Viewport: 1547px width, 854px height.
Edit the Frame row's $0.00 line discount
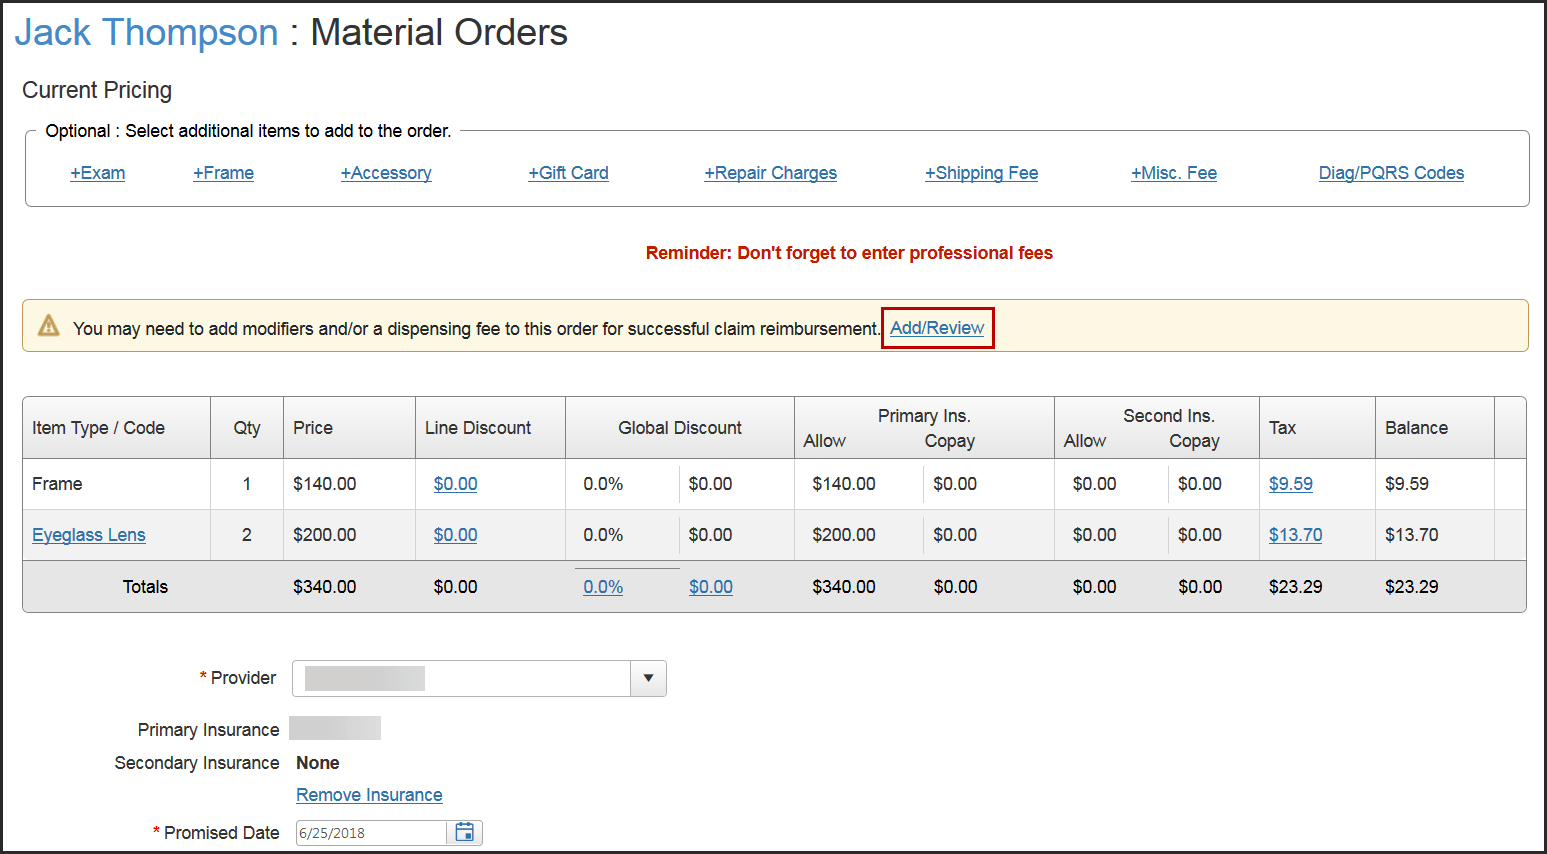(455, 483)
